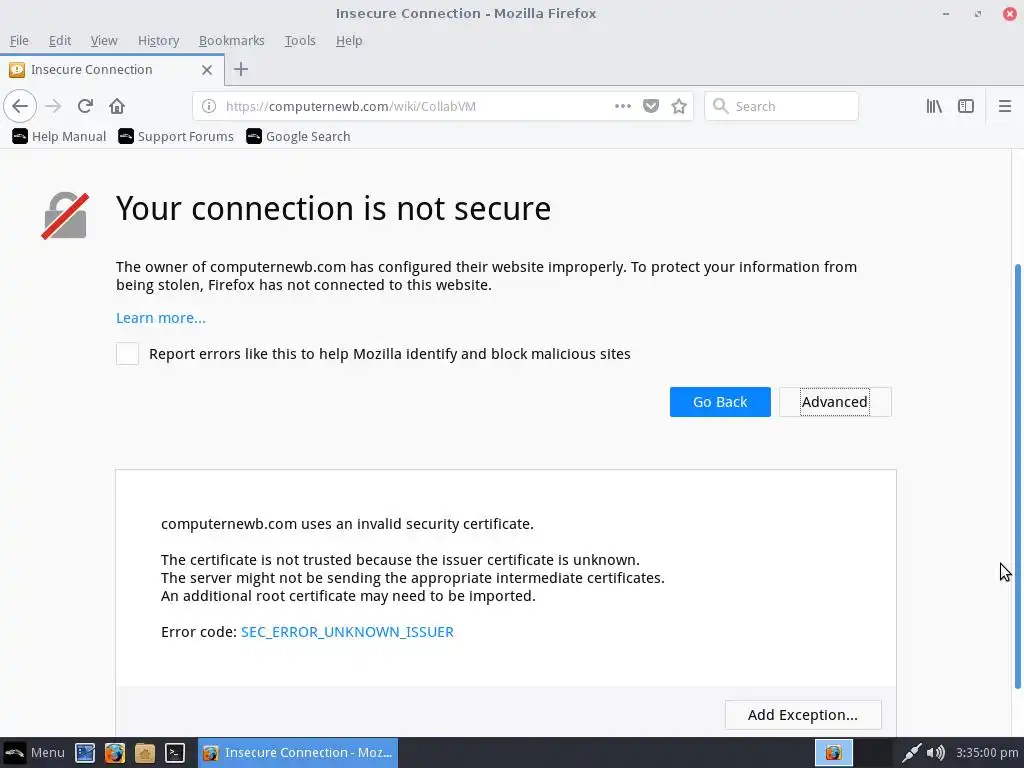This screenshot has width=1024, height=768.
Task: Click the Add Exception button
Action: (803, 715)
